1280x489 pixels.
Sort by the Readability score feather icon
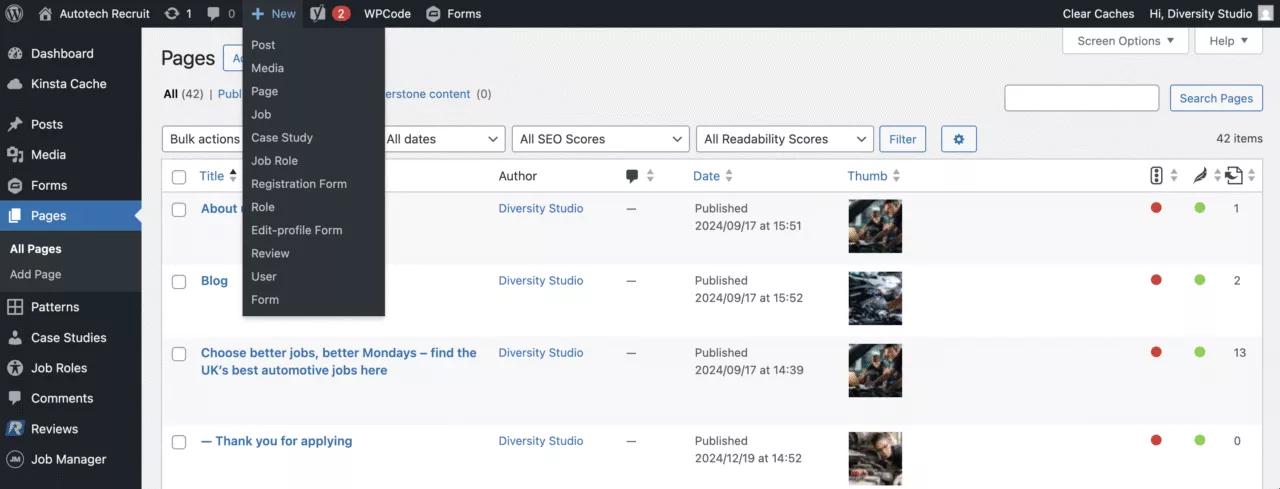(1199, 176)
